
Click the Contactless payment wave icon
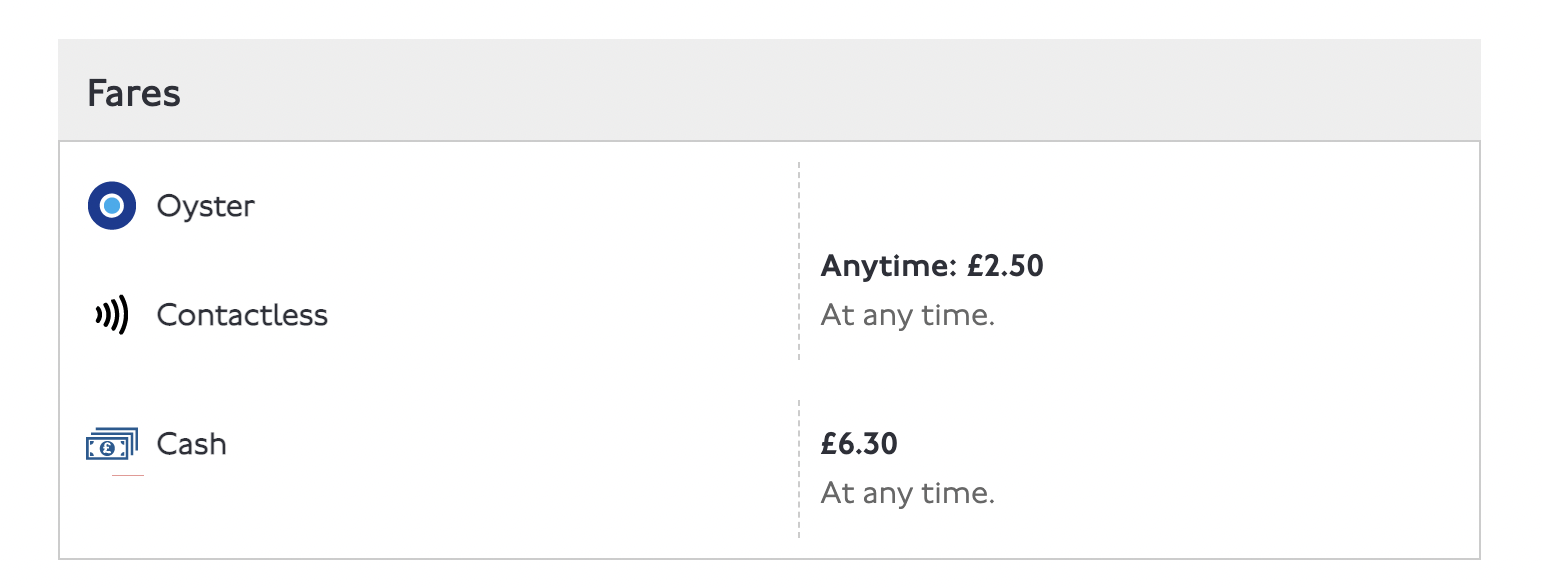pos(112,315)
